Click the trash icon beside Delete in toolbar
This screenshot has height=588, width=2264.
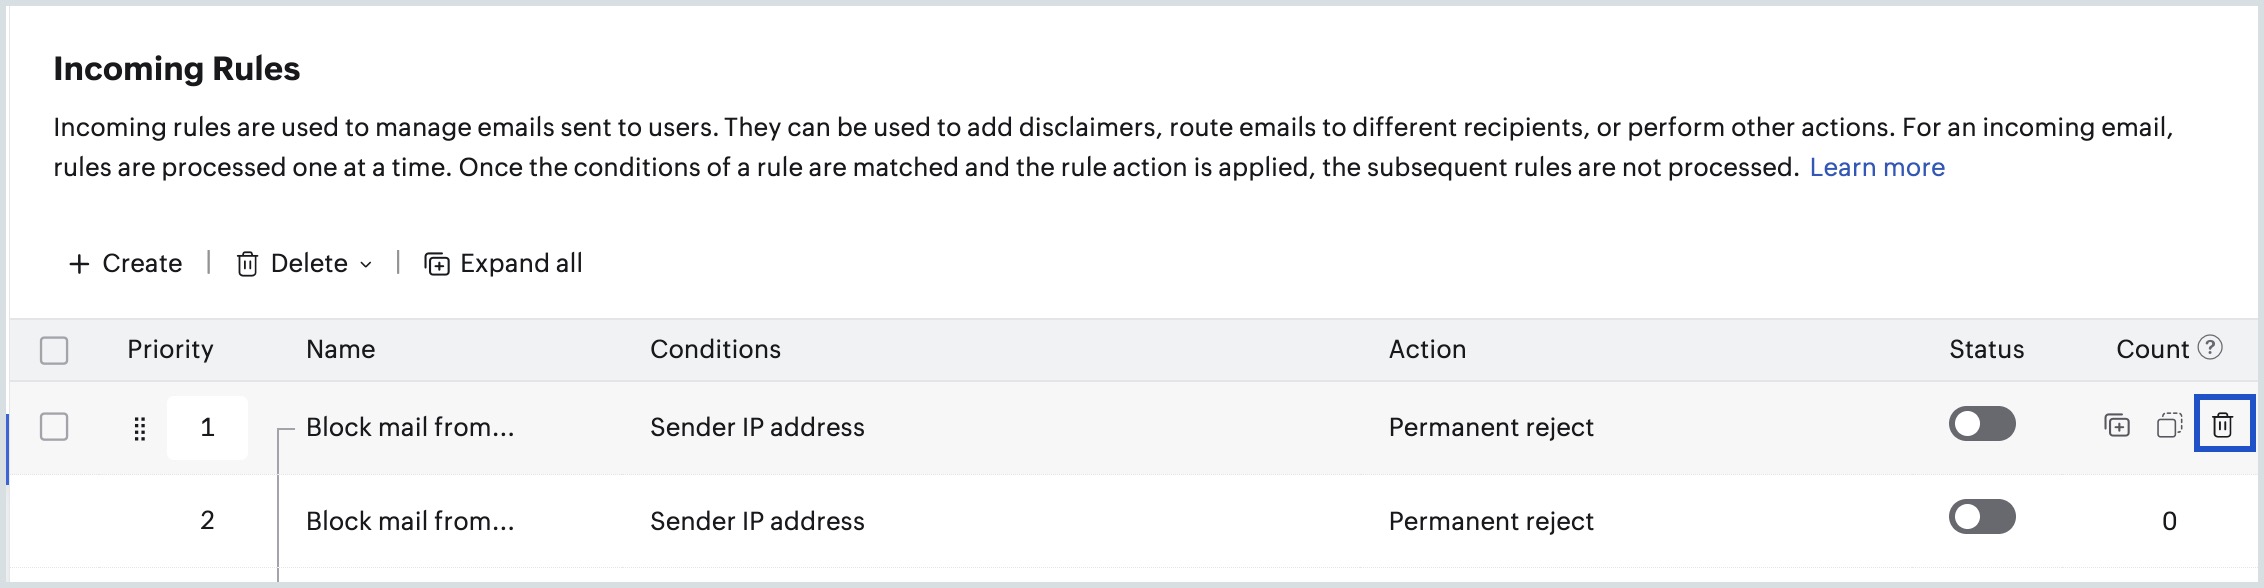[x=247, y=264]
